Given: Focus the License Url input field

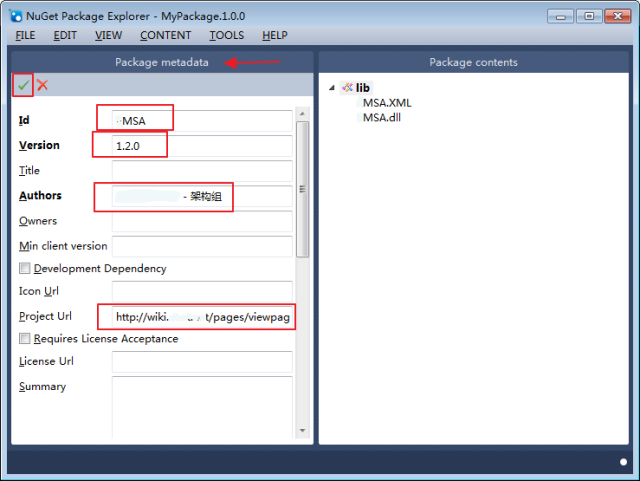Looking at the screenshot, I should click(x=202, y=361).
